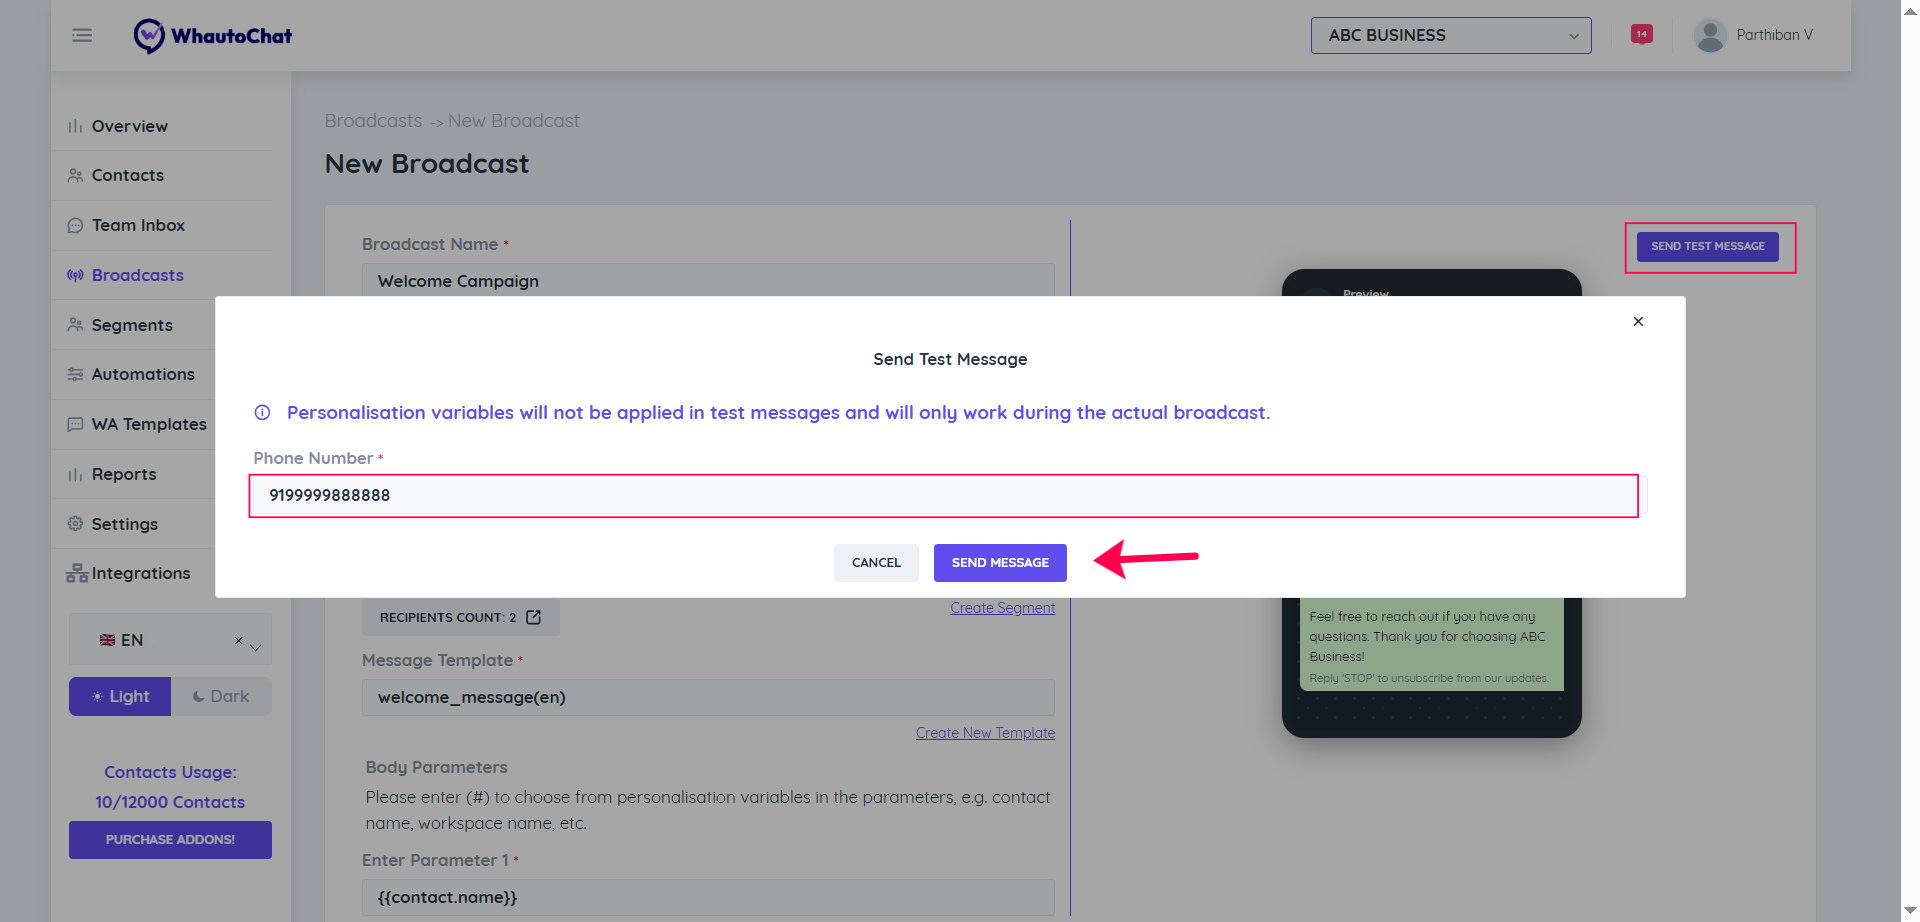
Task: Switch to Light theme
Action: point(120,696)
